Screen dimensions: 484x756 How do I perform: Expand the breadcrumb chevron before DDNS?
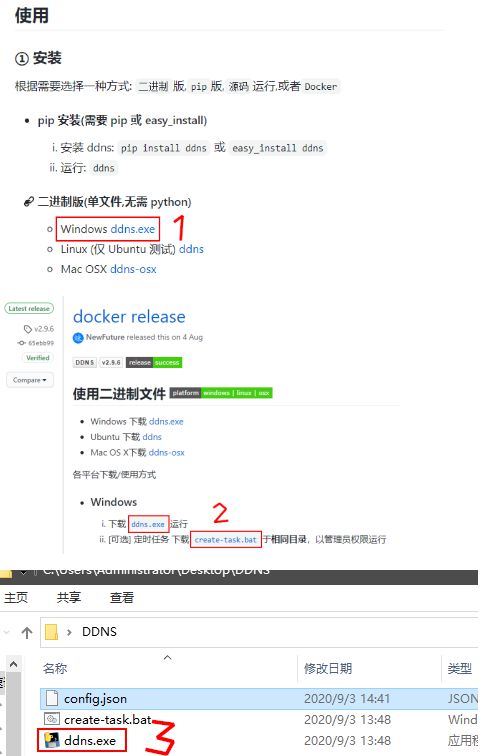point(69,632)
